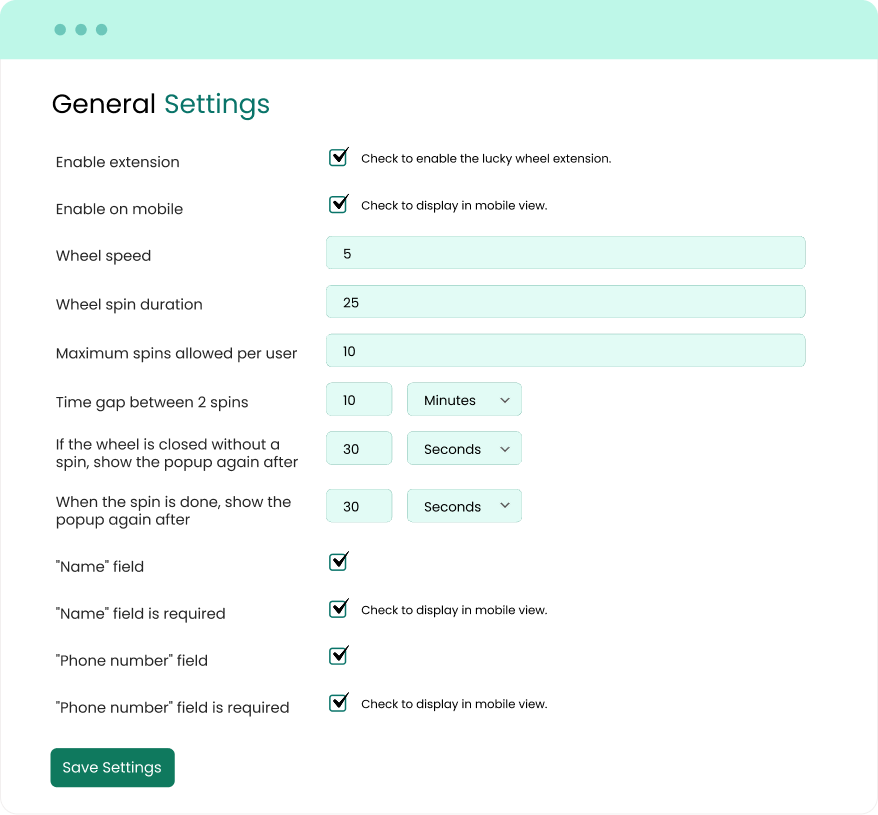
Task: Open the Minutes time gap dropdown
Action: (x=464, y=399)
